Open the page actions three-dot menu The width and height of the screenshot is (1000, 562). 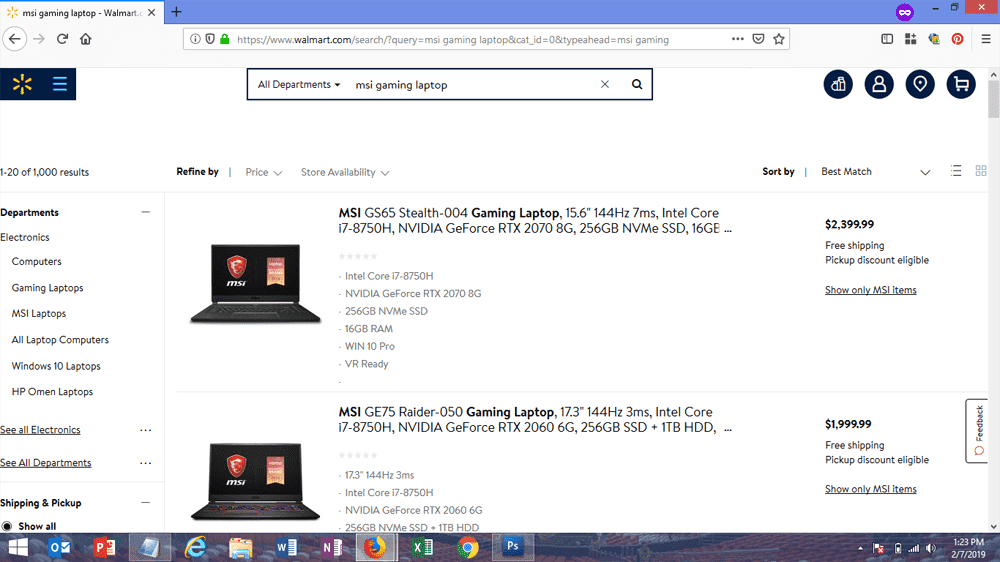pos(737,39)
